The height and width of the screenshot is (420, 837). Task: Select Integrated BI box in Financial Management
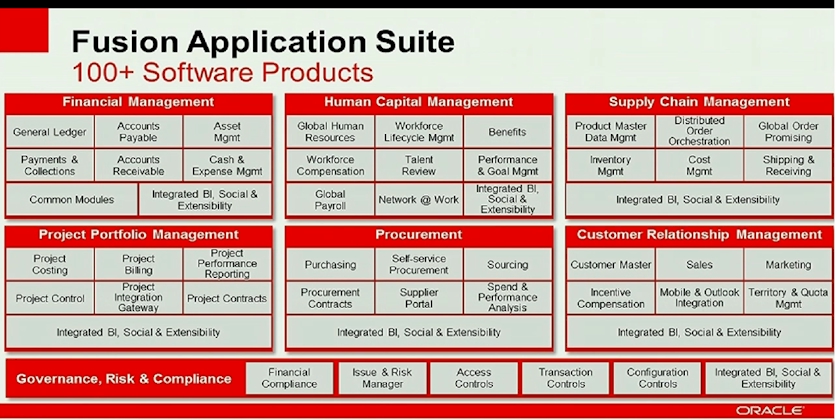[x=205, y=200]
